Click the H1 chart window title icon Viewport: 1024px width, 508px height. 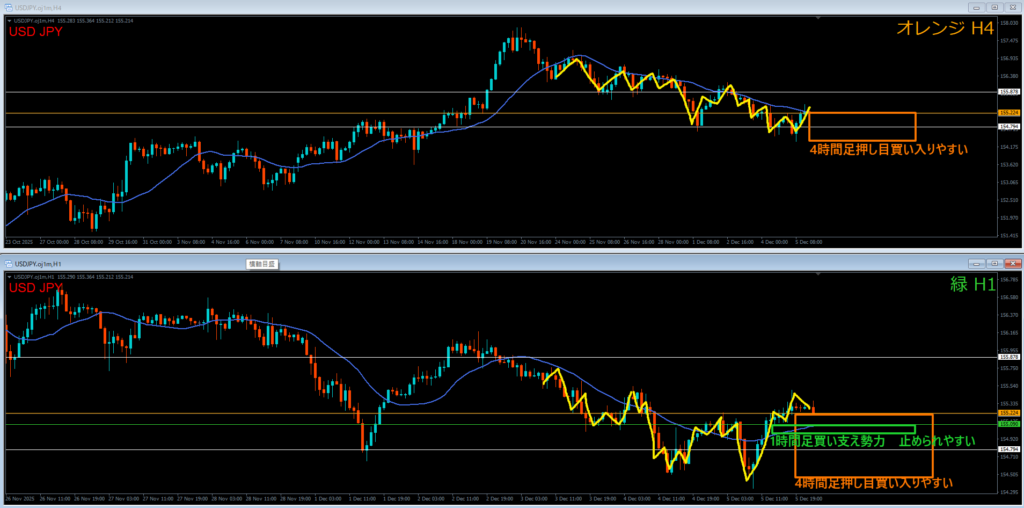click(8, 263)
